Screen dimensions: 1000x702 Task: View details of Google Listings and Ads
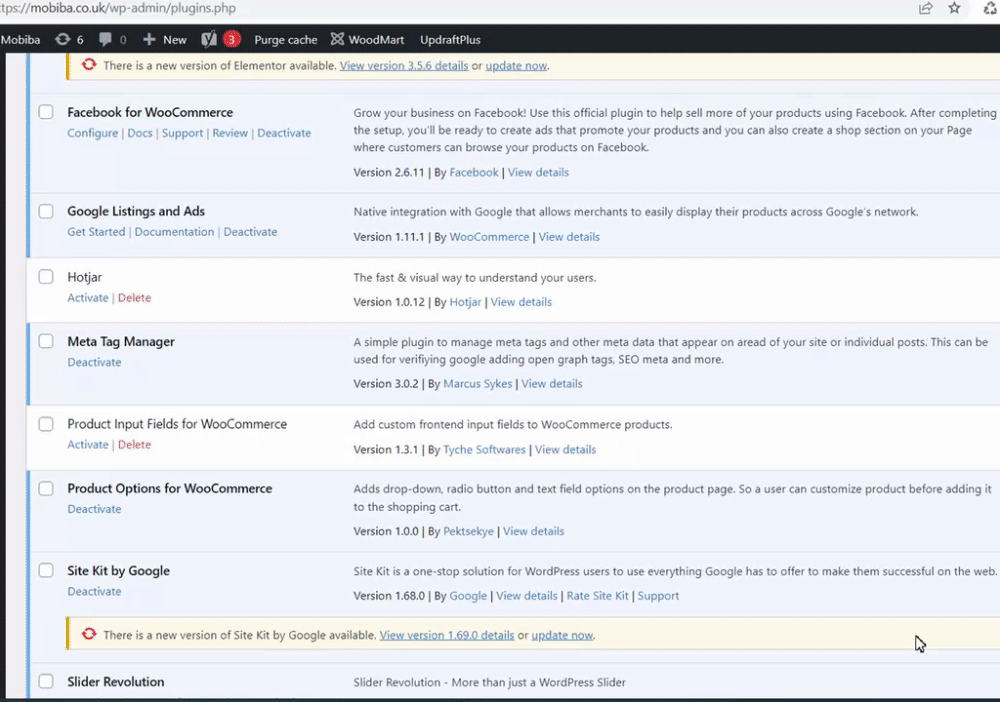click(x=569, y=237)
